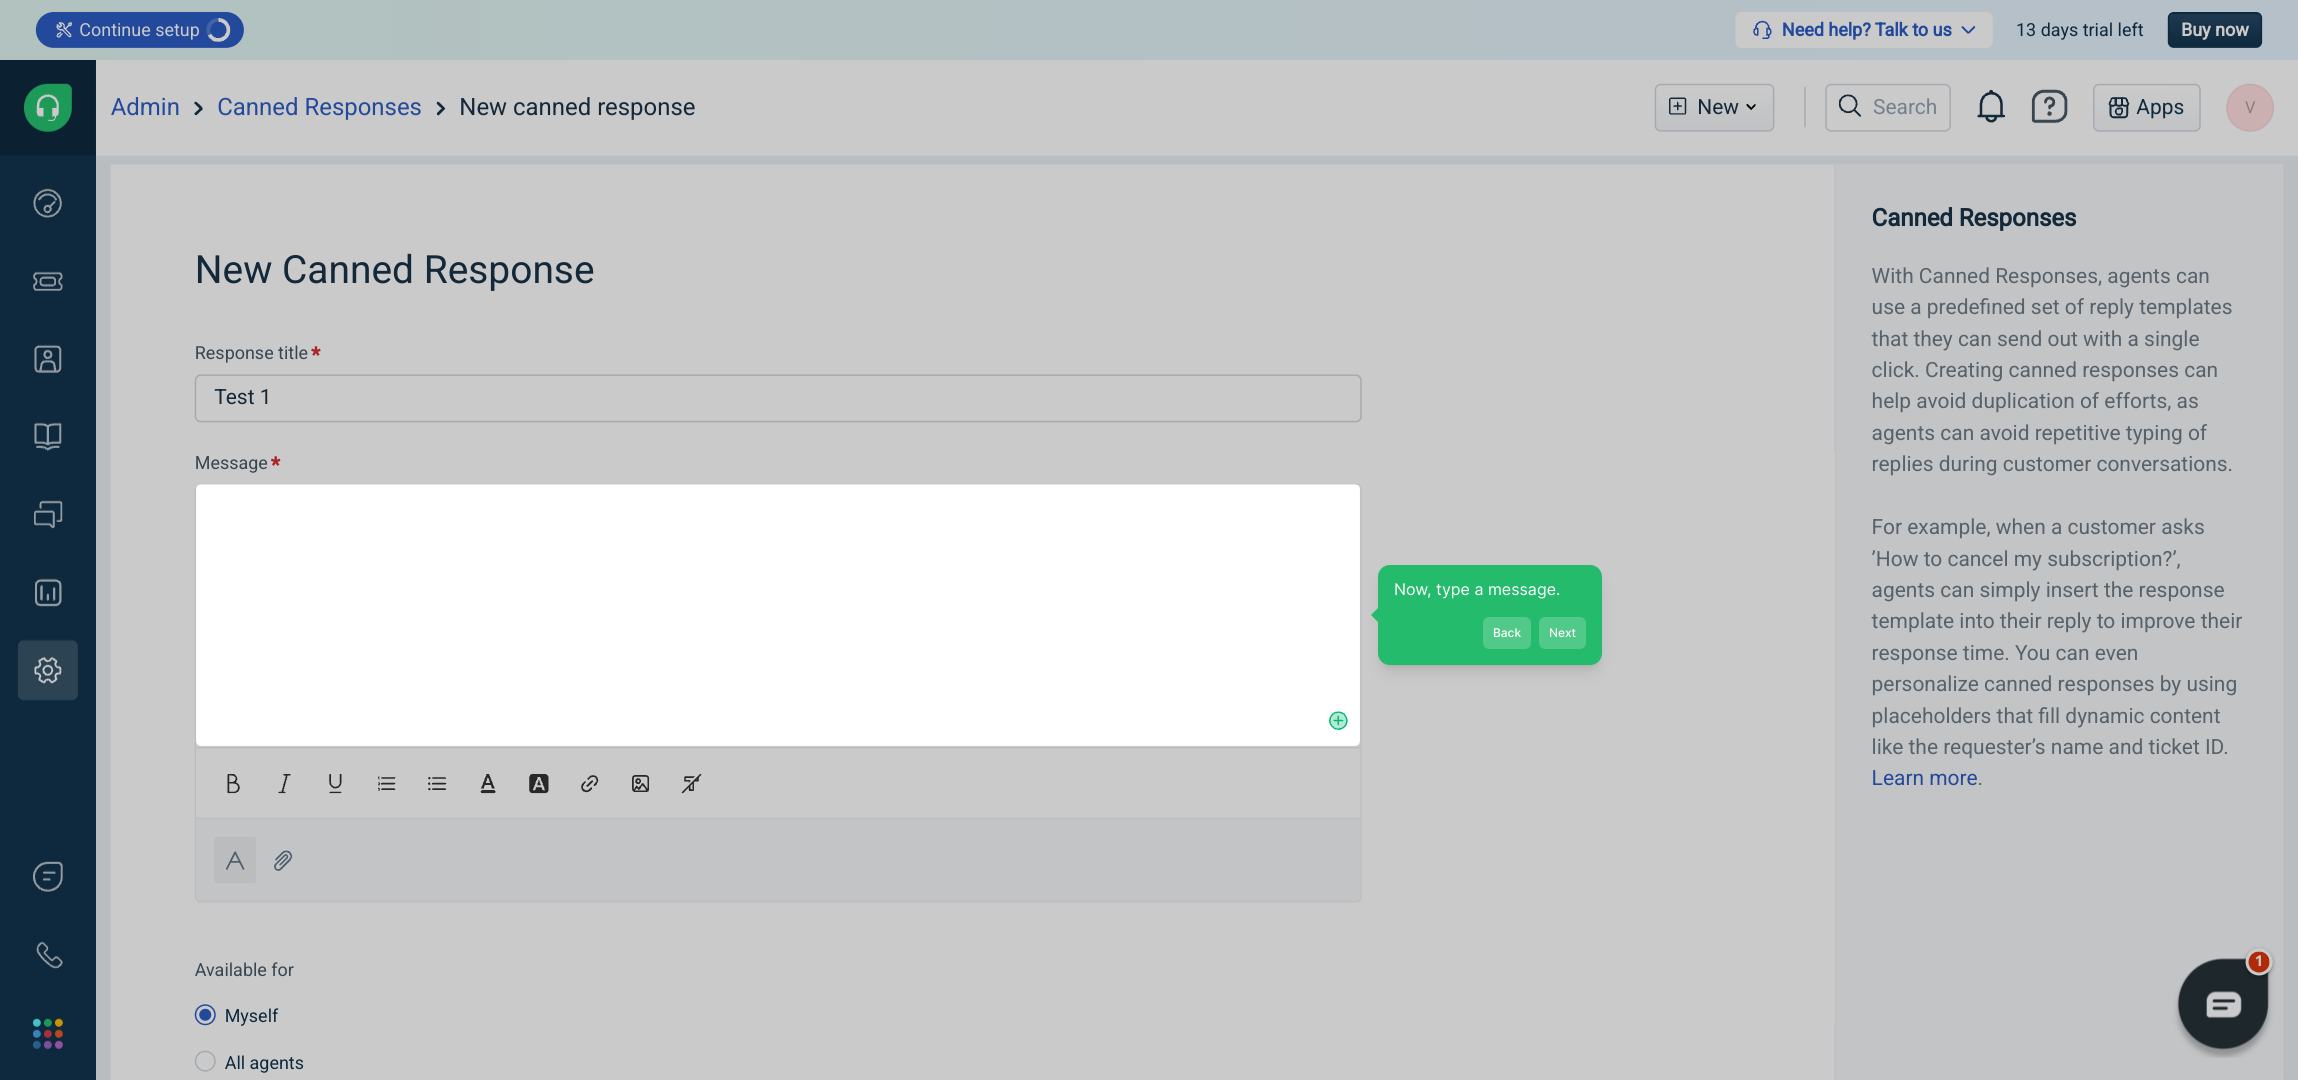Image resolution: width=2298 pixels, height=1080 pixels.
Task: Open the Reports sidebar icon
Action: click(47, 593)
